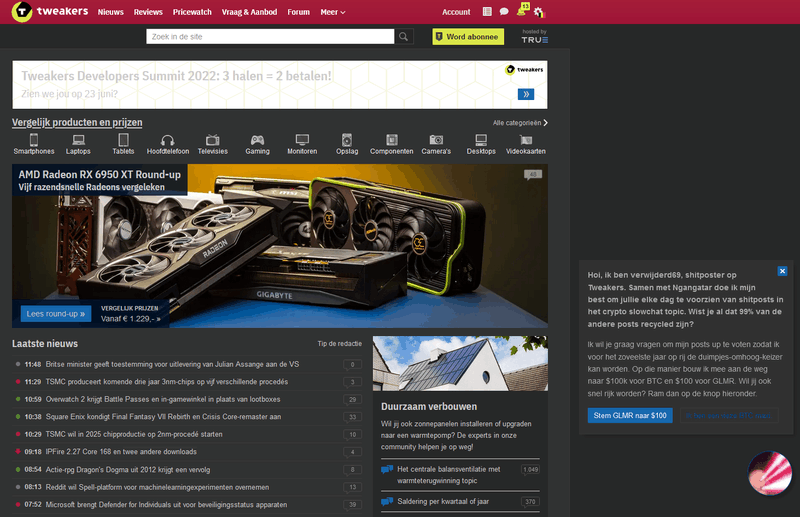Open the Account menu item

coord(456,12)
